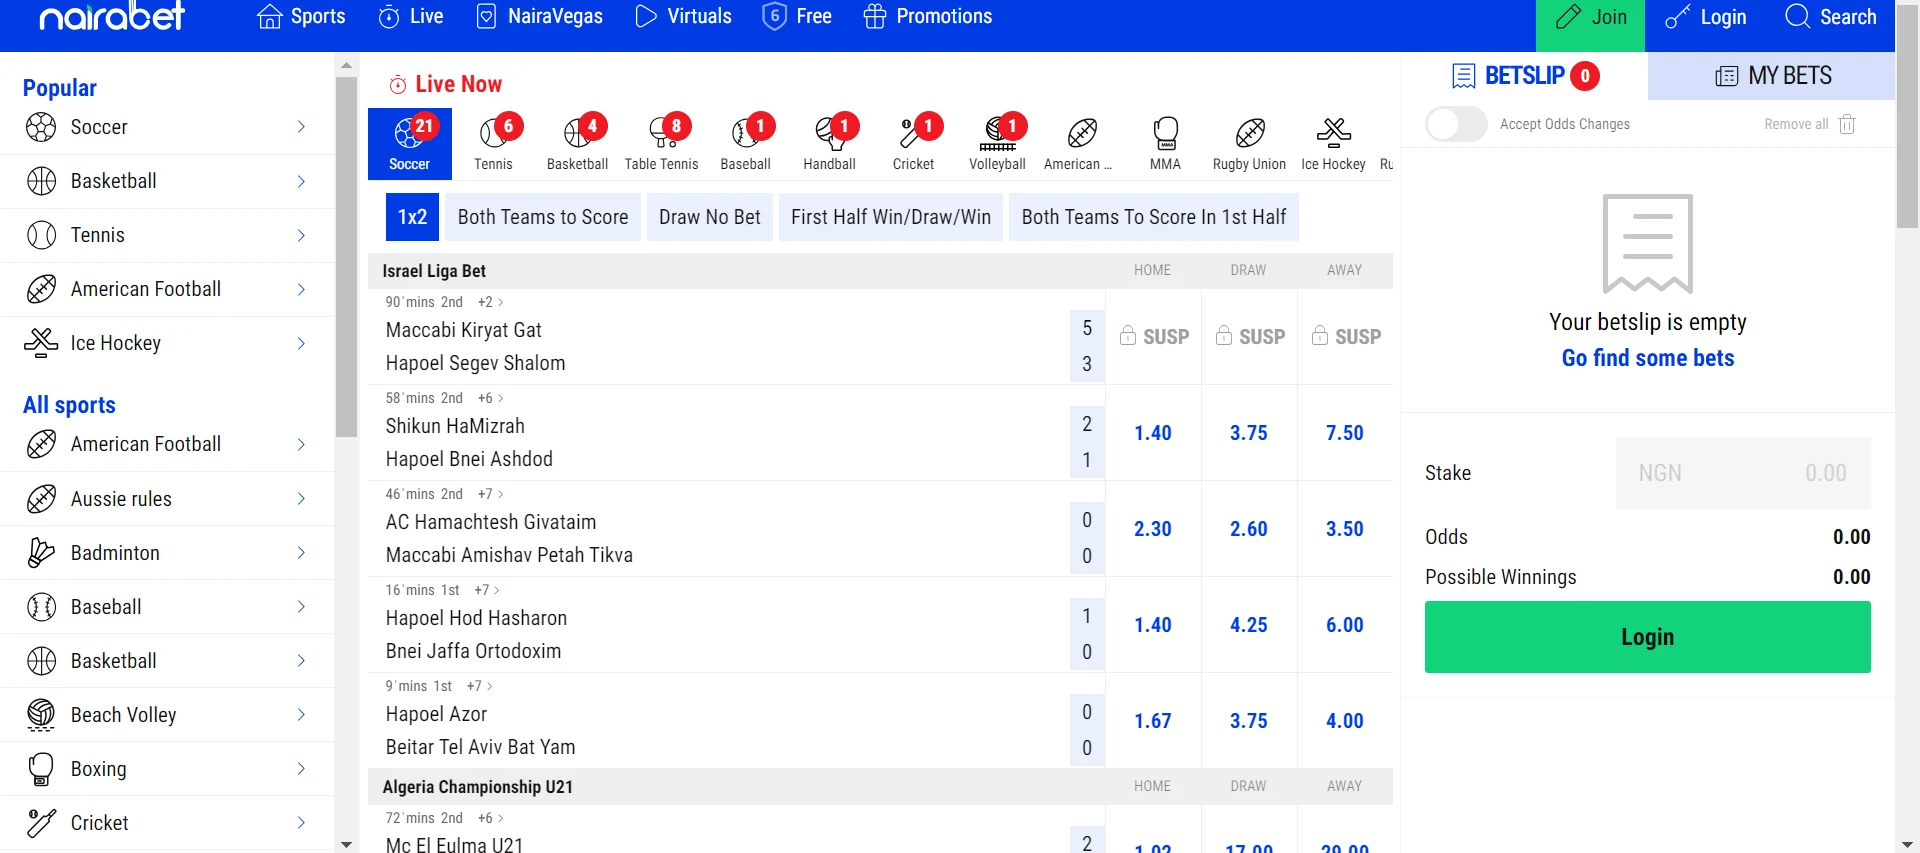Click the left sidebar scrollbar thumb
1920x853 pixels.
click(346, 257)
